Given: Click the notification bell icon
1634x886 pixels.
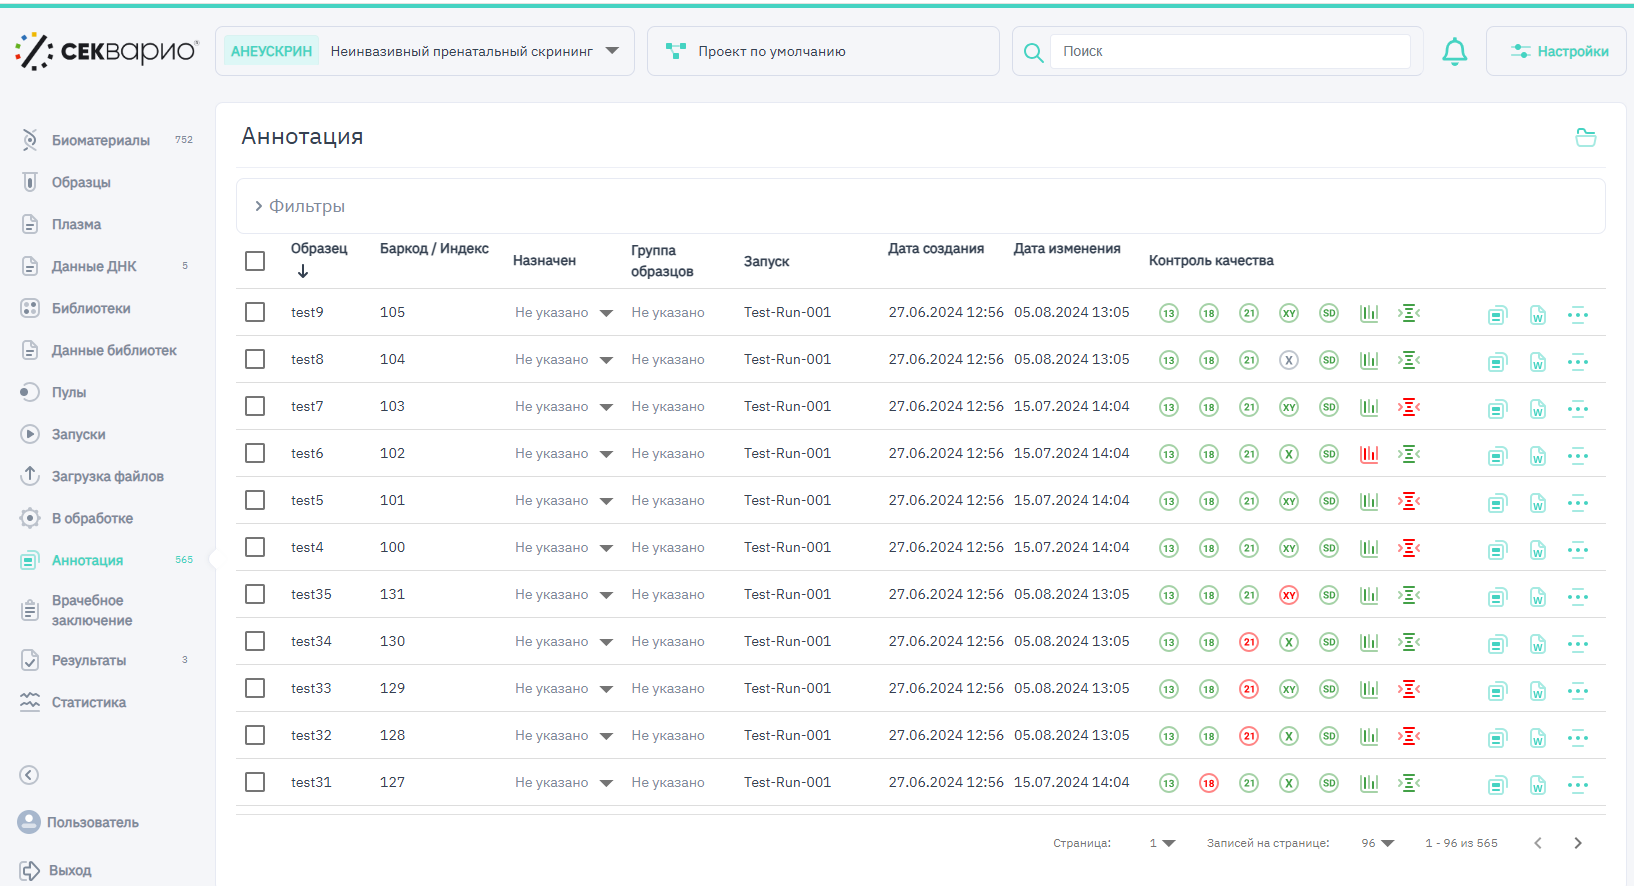Looking at the screenshot, I should pyautogui.click(x=1454, y=52).
